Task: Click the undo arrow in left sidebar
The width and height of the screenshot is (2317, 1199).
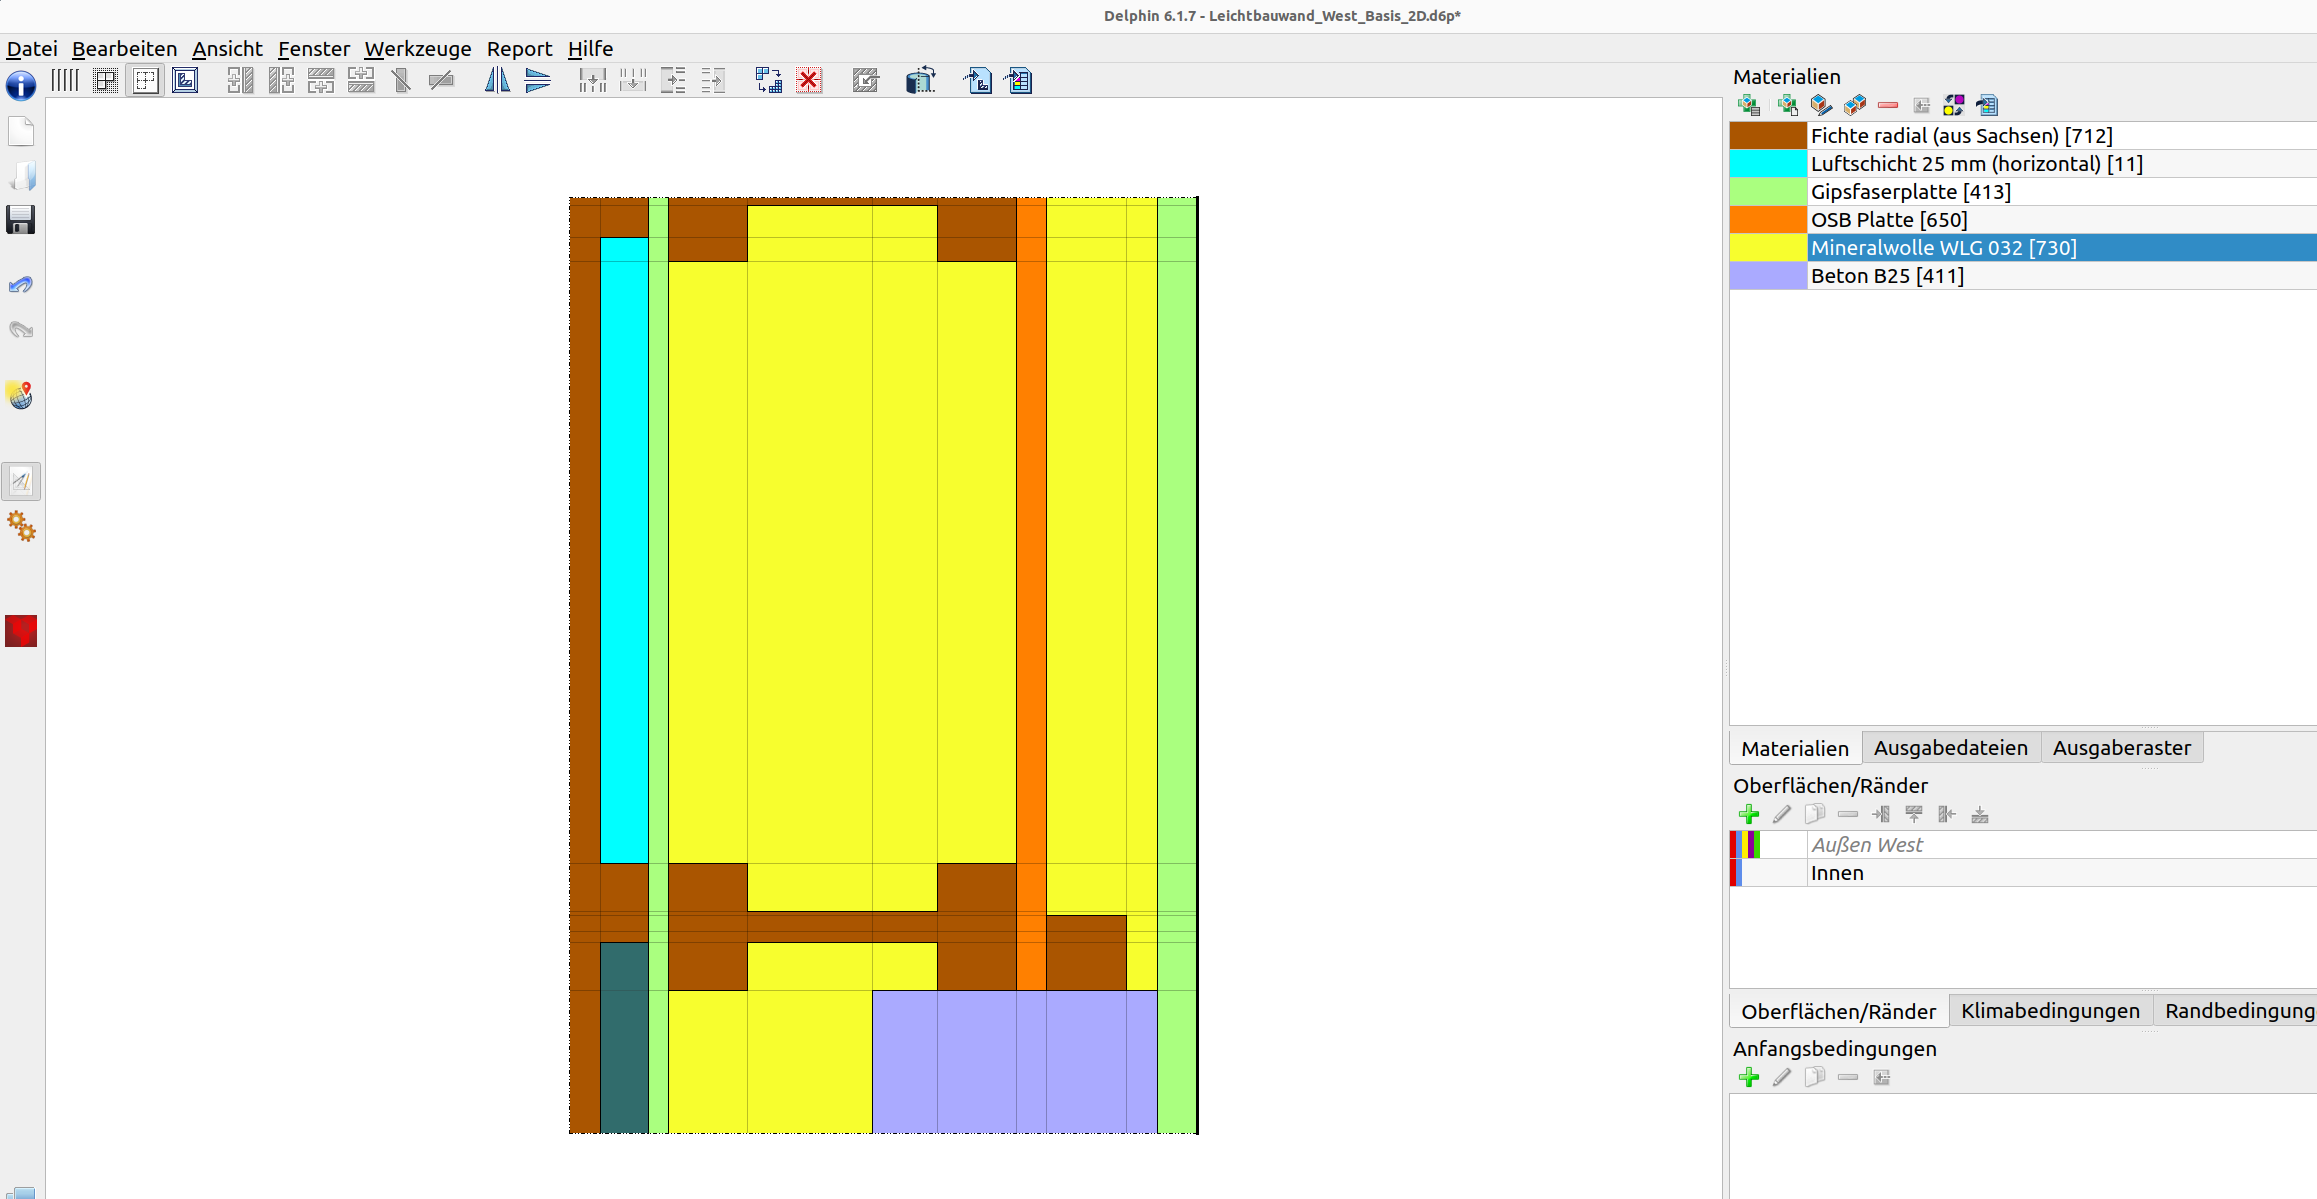Action: (21, 285)
